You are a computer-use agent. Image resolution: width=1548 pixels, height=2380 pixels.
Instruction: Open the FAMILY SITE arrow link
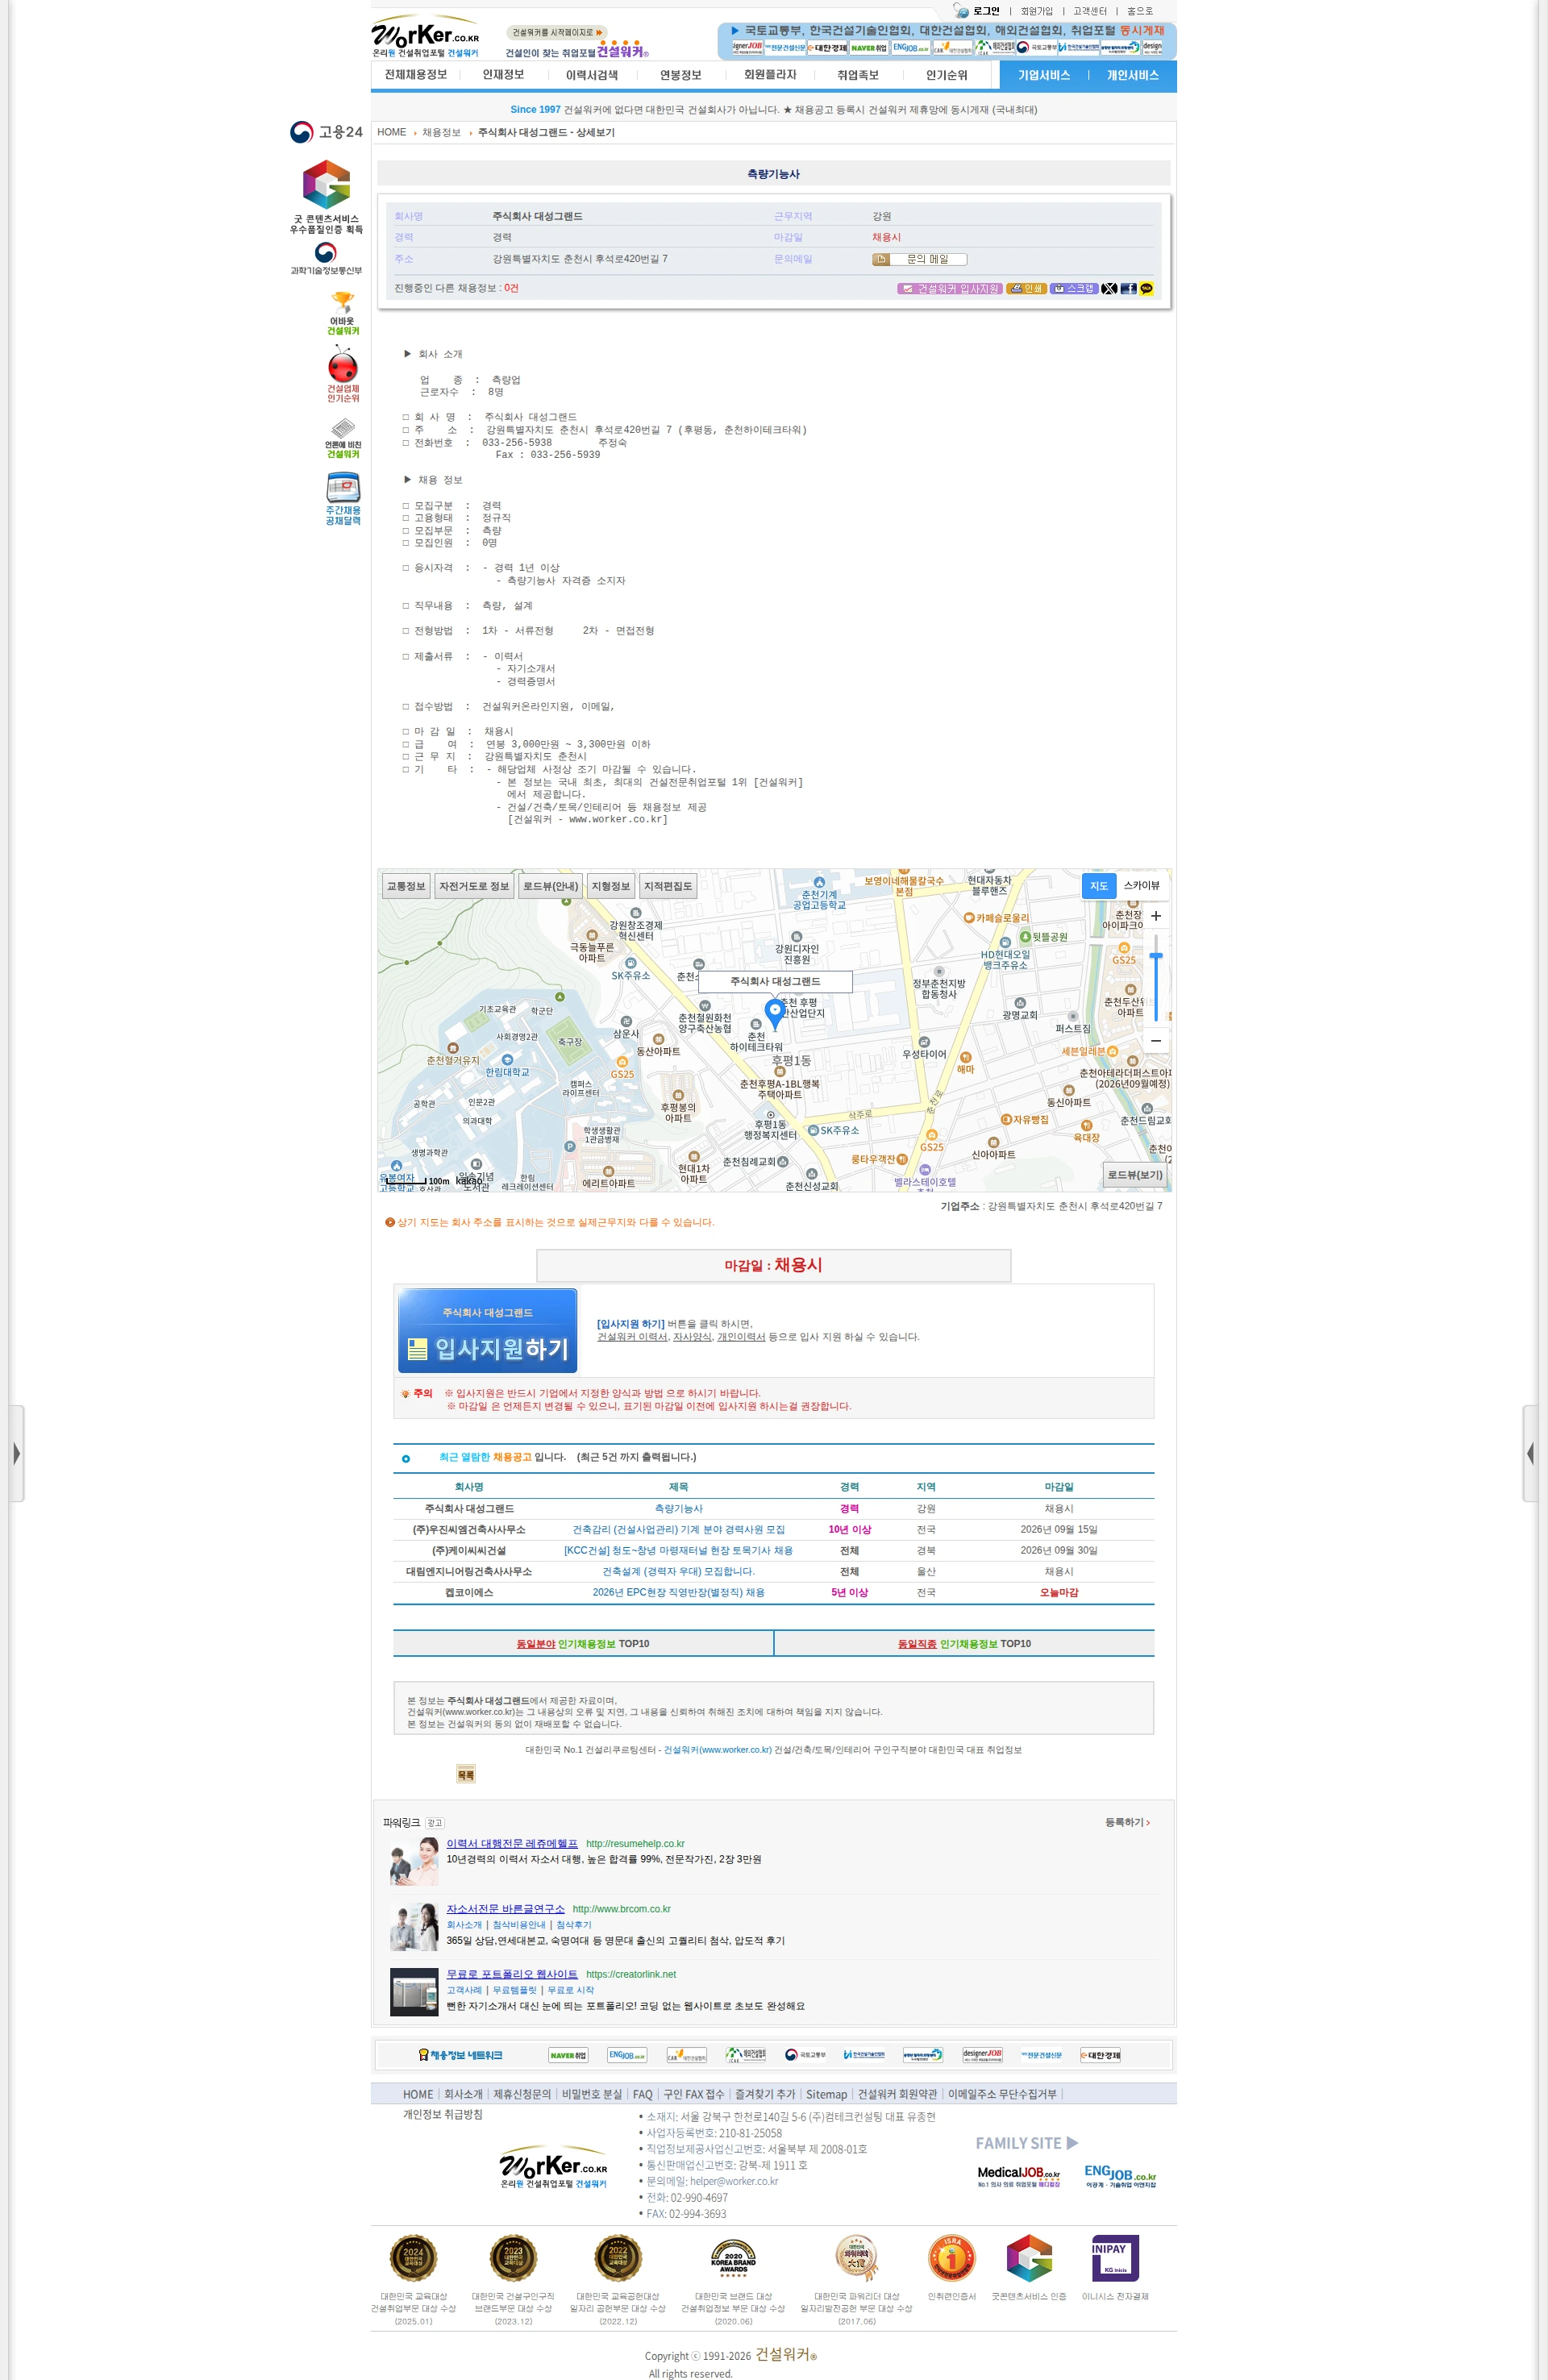click(x=1027, y=2143)
